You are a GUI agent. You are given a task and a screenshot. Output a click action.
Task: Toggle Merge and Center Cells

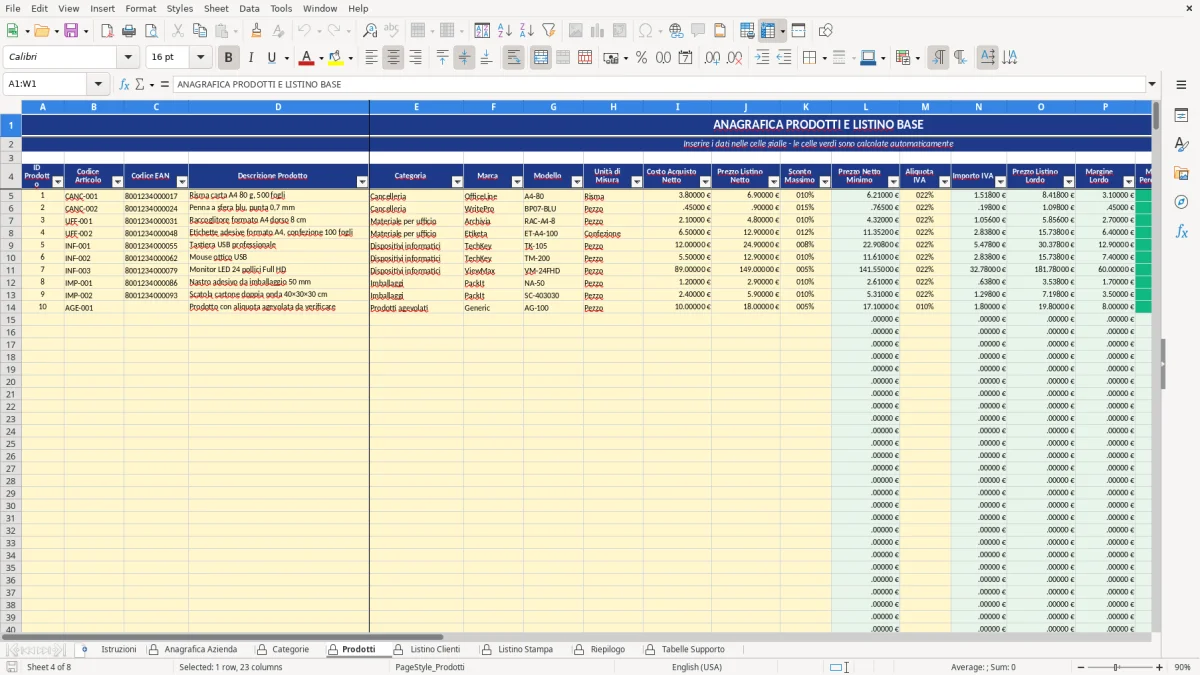(x=541, y=58)
